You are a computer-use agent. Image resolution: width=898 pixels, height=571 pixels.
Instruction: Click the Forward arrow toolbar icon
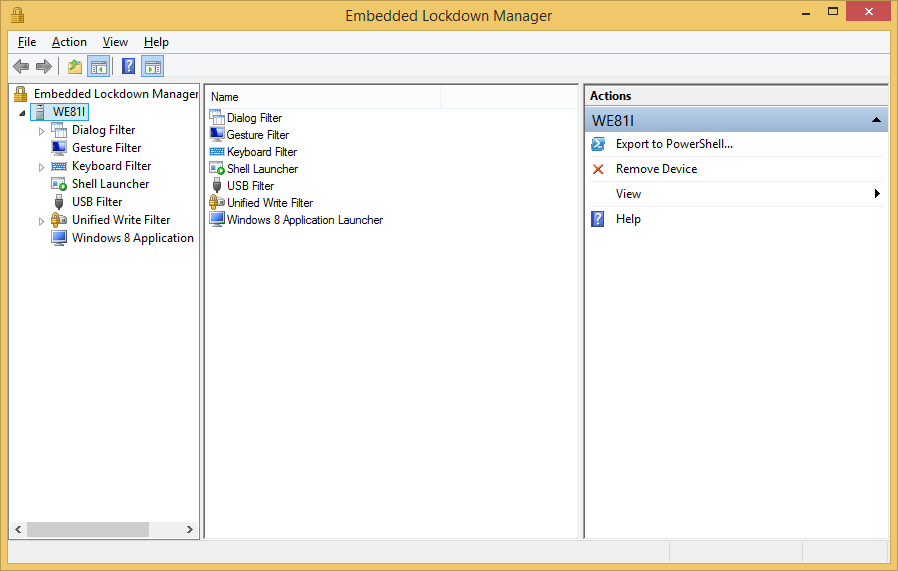click(x=44, y=66)
